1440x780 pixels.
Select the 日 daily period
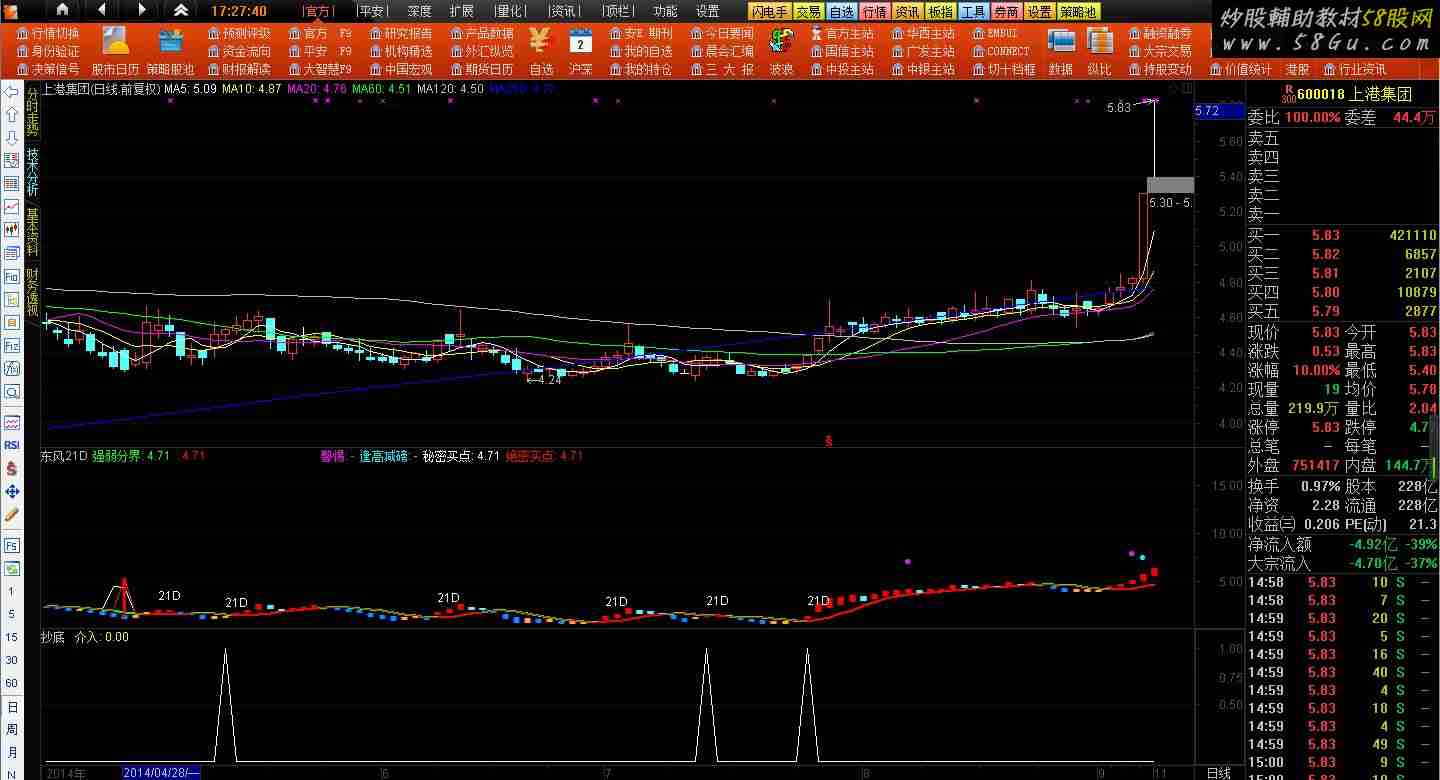[12, 706]
